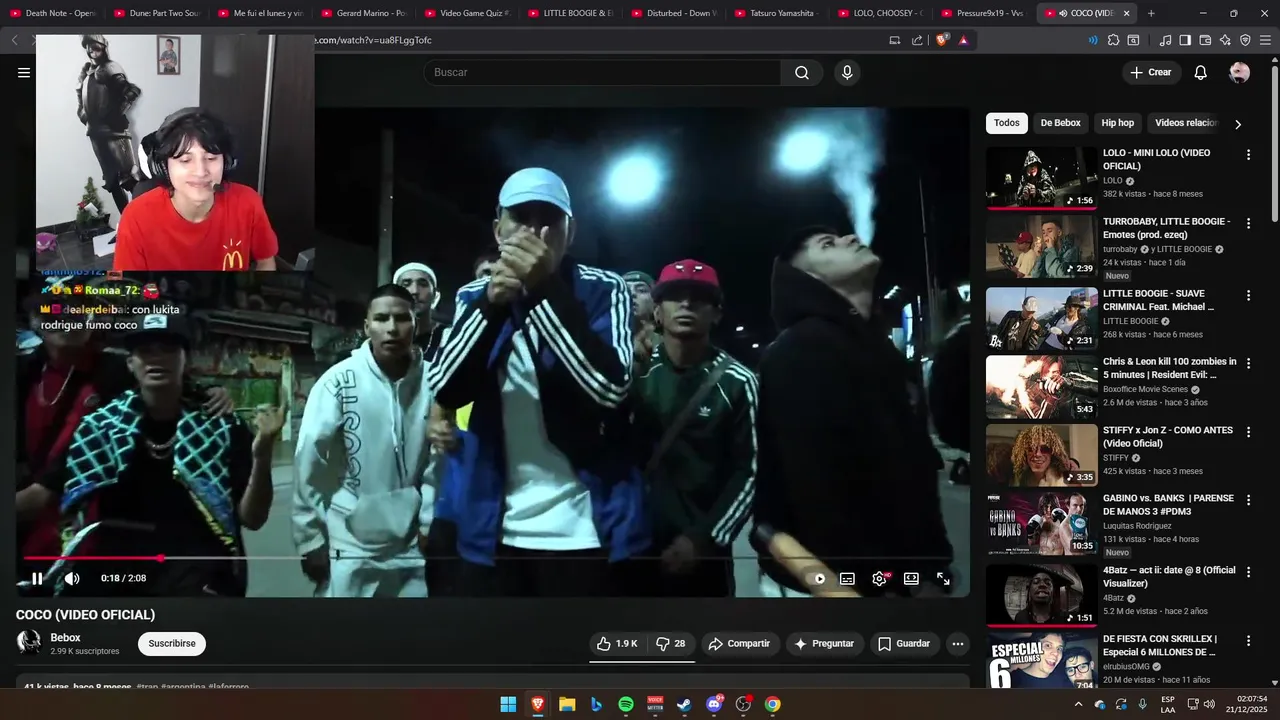Screen dimensions: 1280x720
Task: Open the account avatar menu
Action: (1239, 72)
